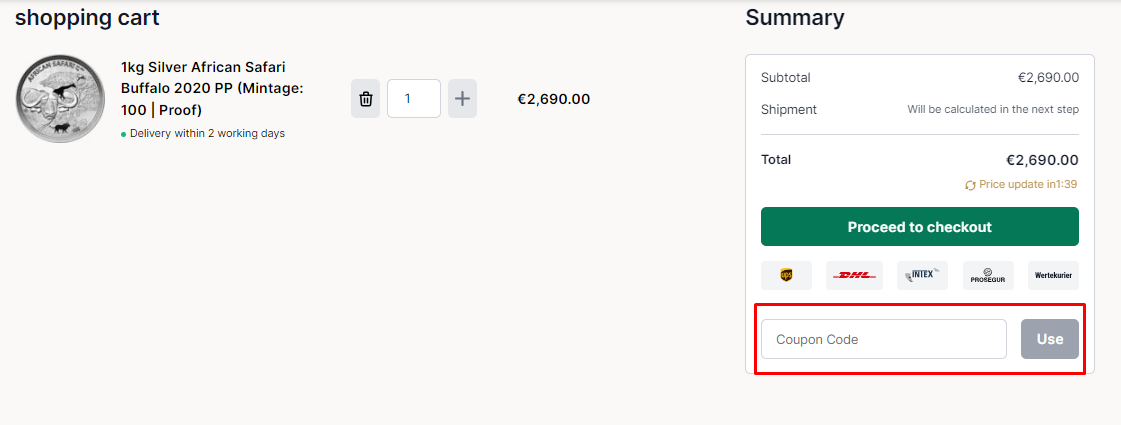Click the INTEX carrier logo

pyautogui.click(x=921, y=275)
